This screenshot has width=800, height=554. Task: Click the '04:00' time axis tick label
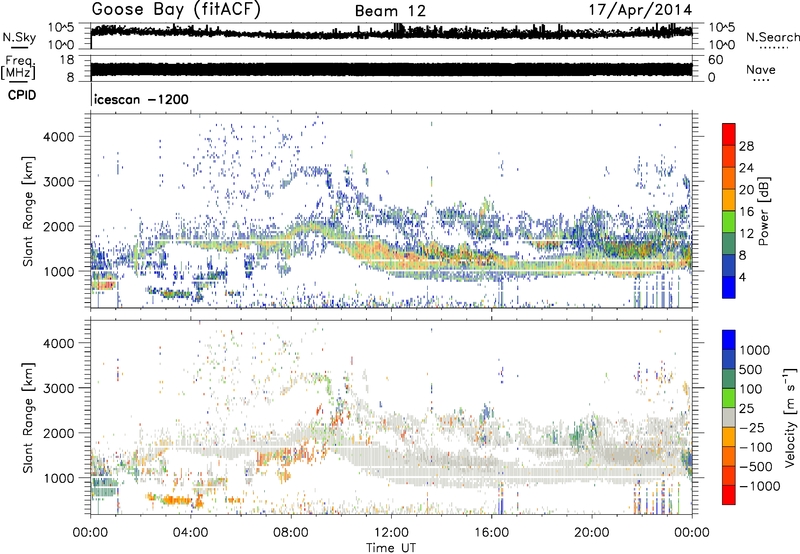tap(191, 533)
